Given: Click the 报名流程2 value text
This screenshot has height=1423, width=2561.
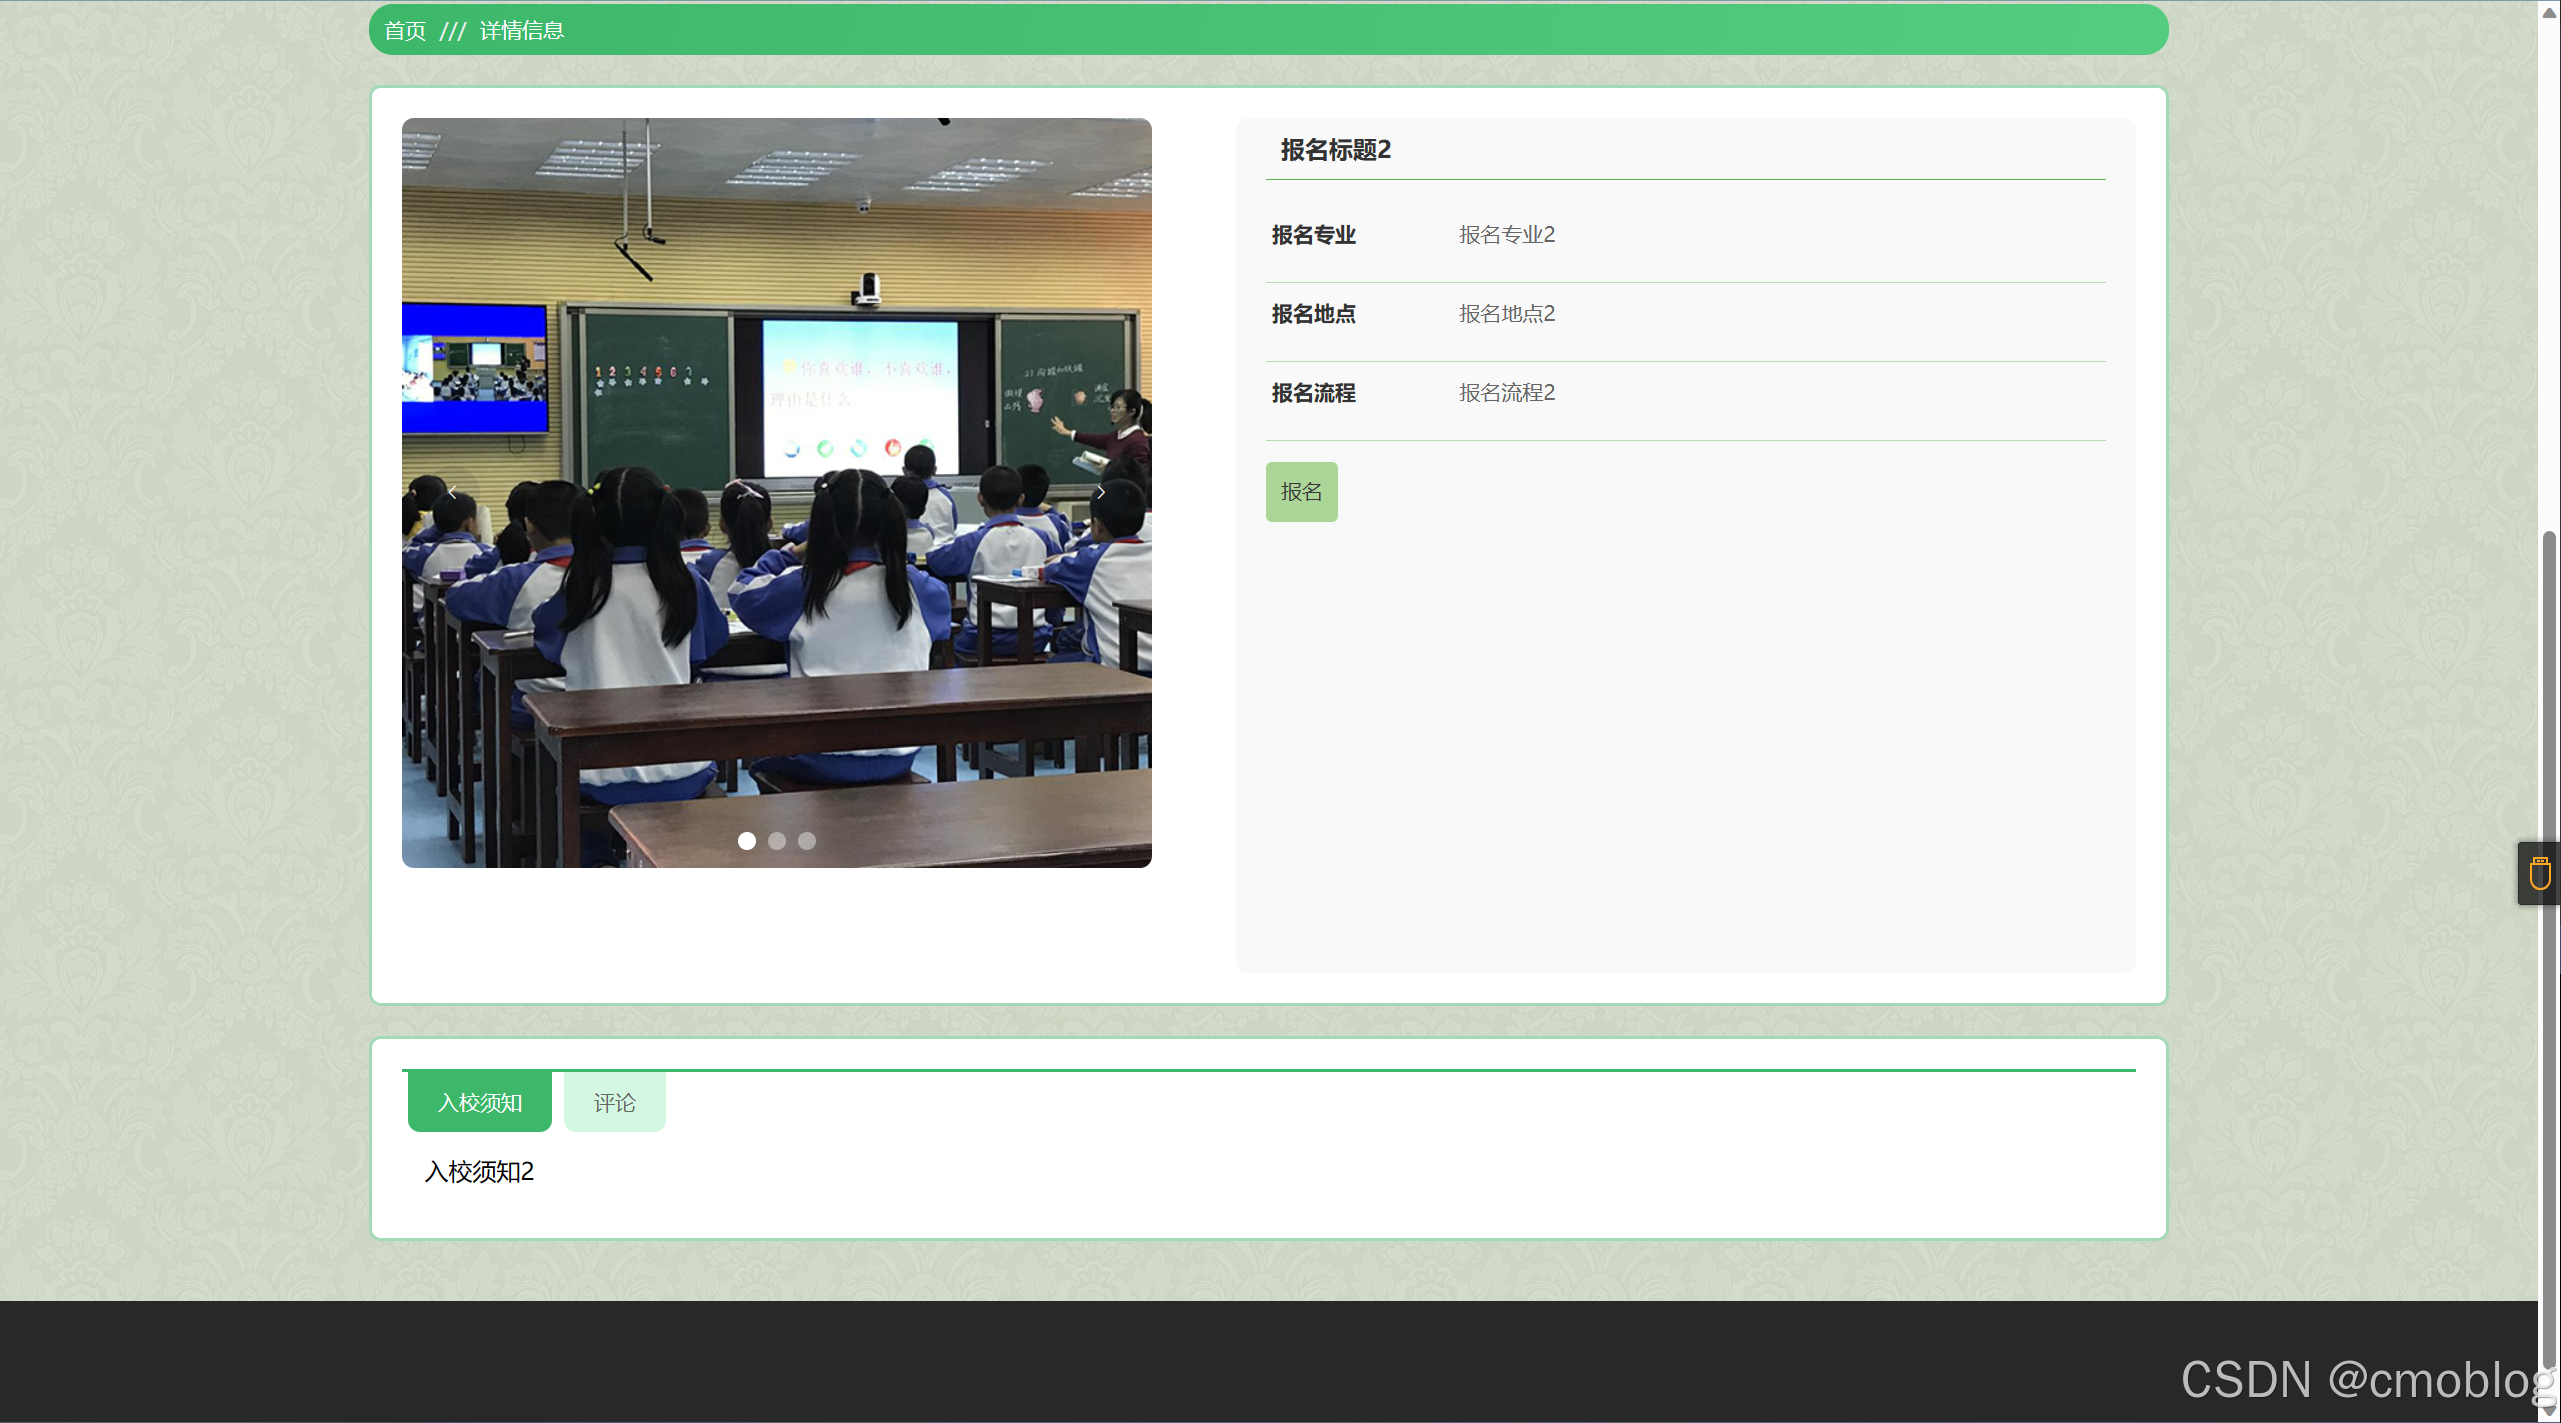Looking at the screenshot, I should pos(1506,393).
